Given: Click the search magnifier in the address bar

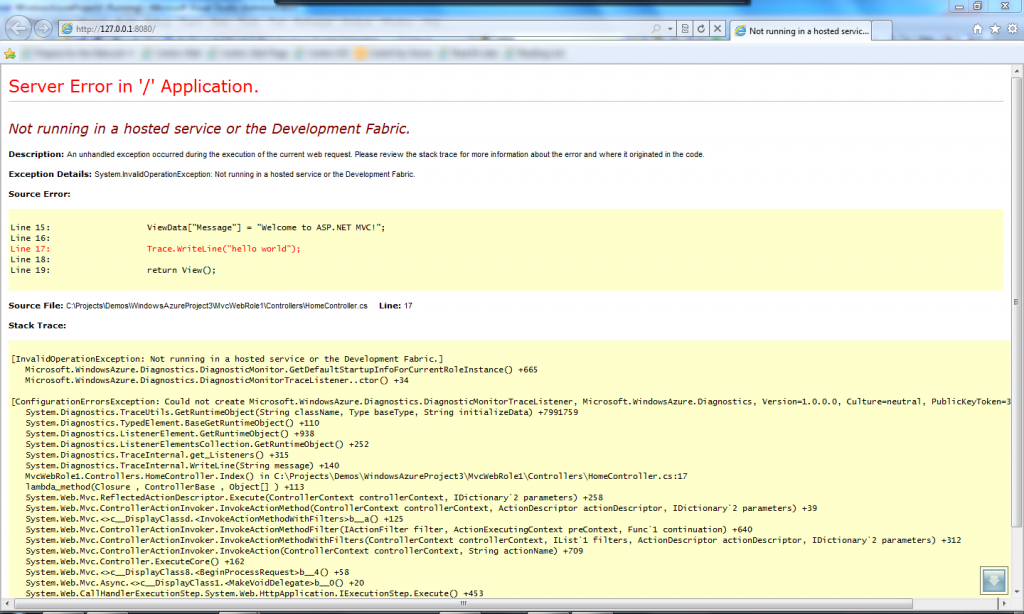Looking at the screenshot, I should pyautogui.click(x=654, y=30).
